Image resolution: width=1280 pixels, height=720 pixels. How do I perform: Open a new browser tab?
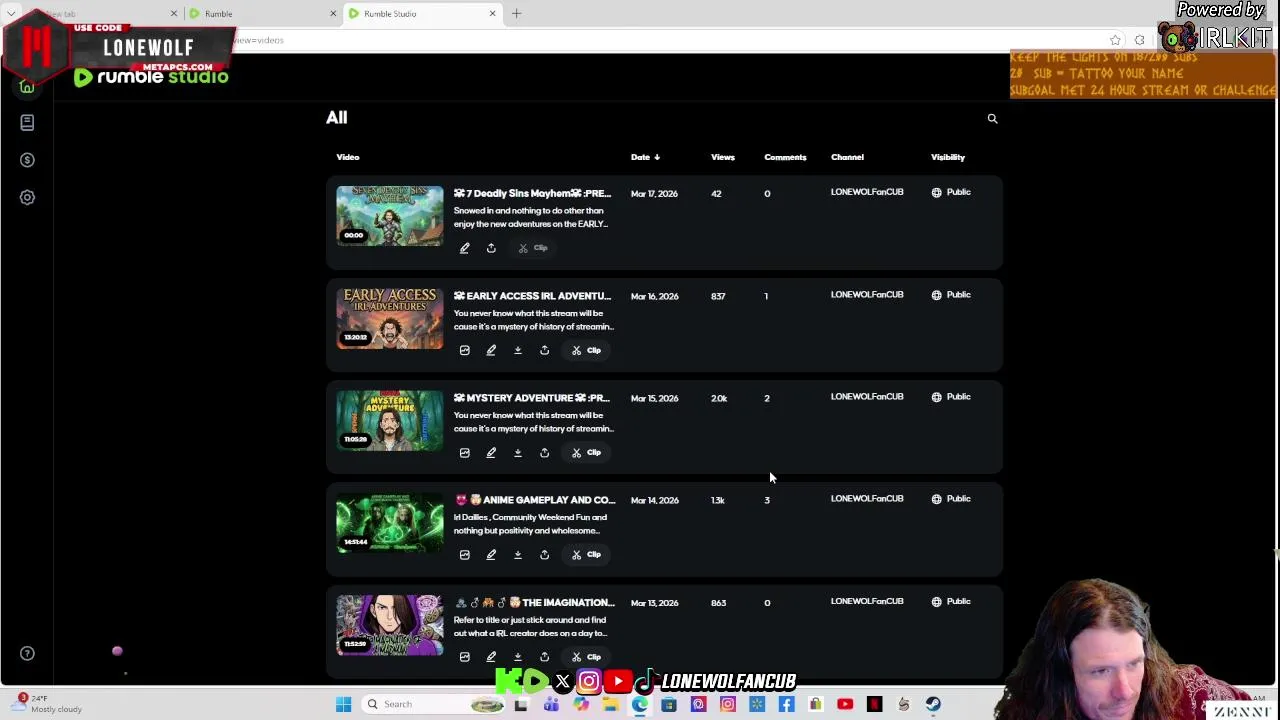point(516,14)
